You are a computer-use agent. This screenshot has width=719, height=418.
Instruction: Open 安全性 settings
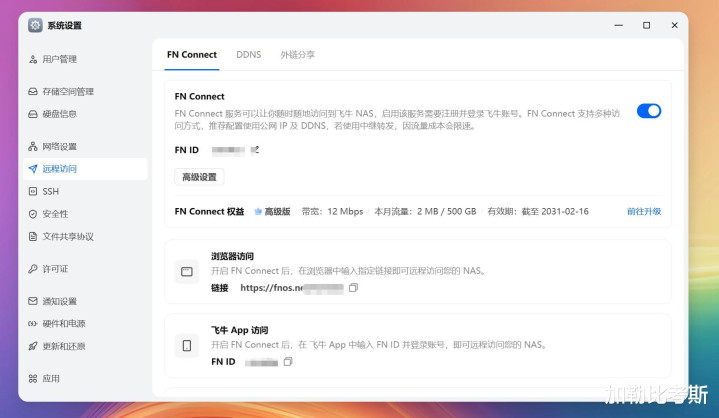pos(85,214)
